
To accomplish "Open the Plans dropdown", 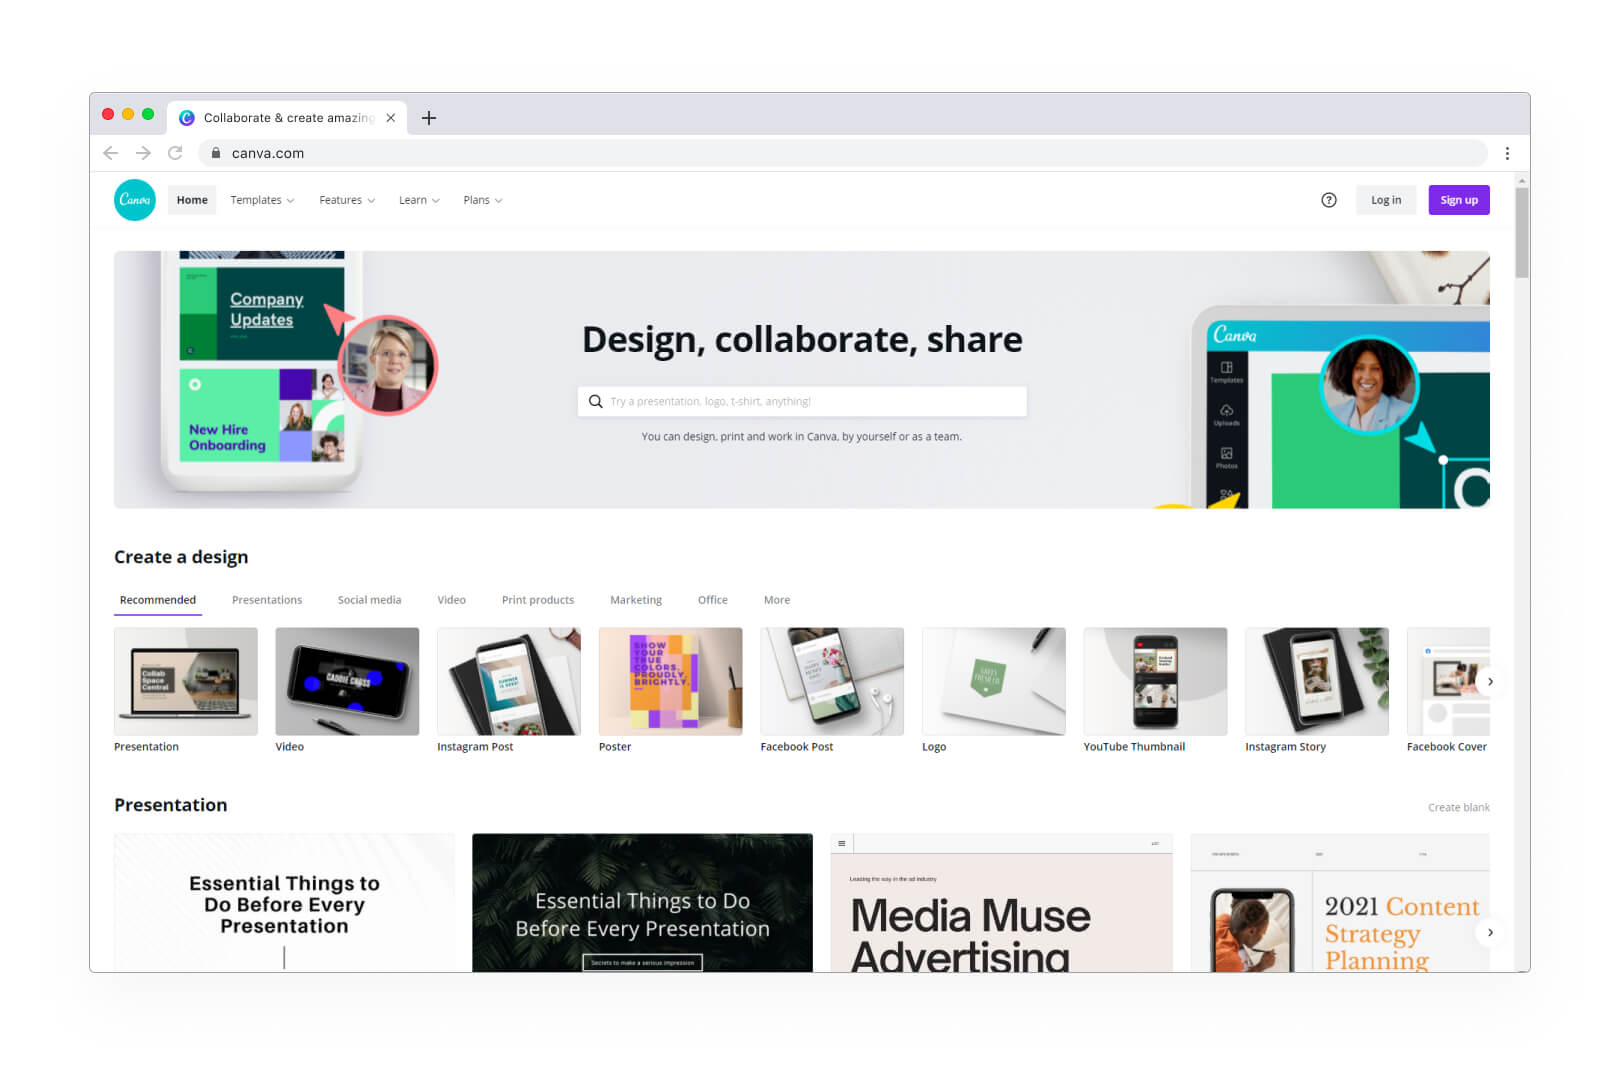I will pyautogui.click(x=483, y=200).
